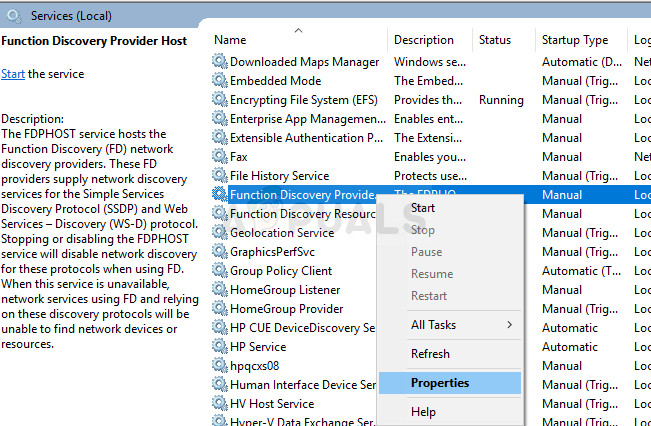
Task: Click the Downloaded Maps Manager gear icon
Action: click(220, 62)
